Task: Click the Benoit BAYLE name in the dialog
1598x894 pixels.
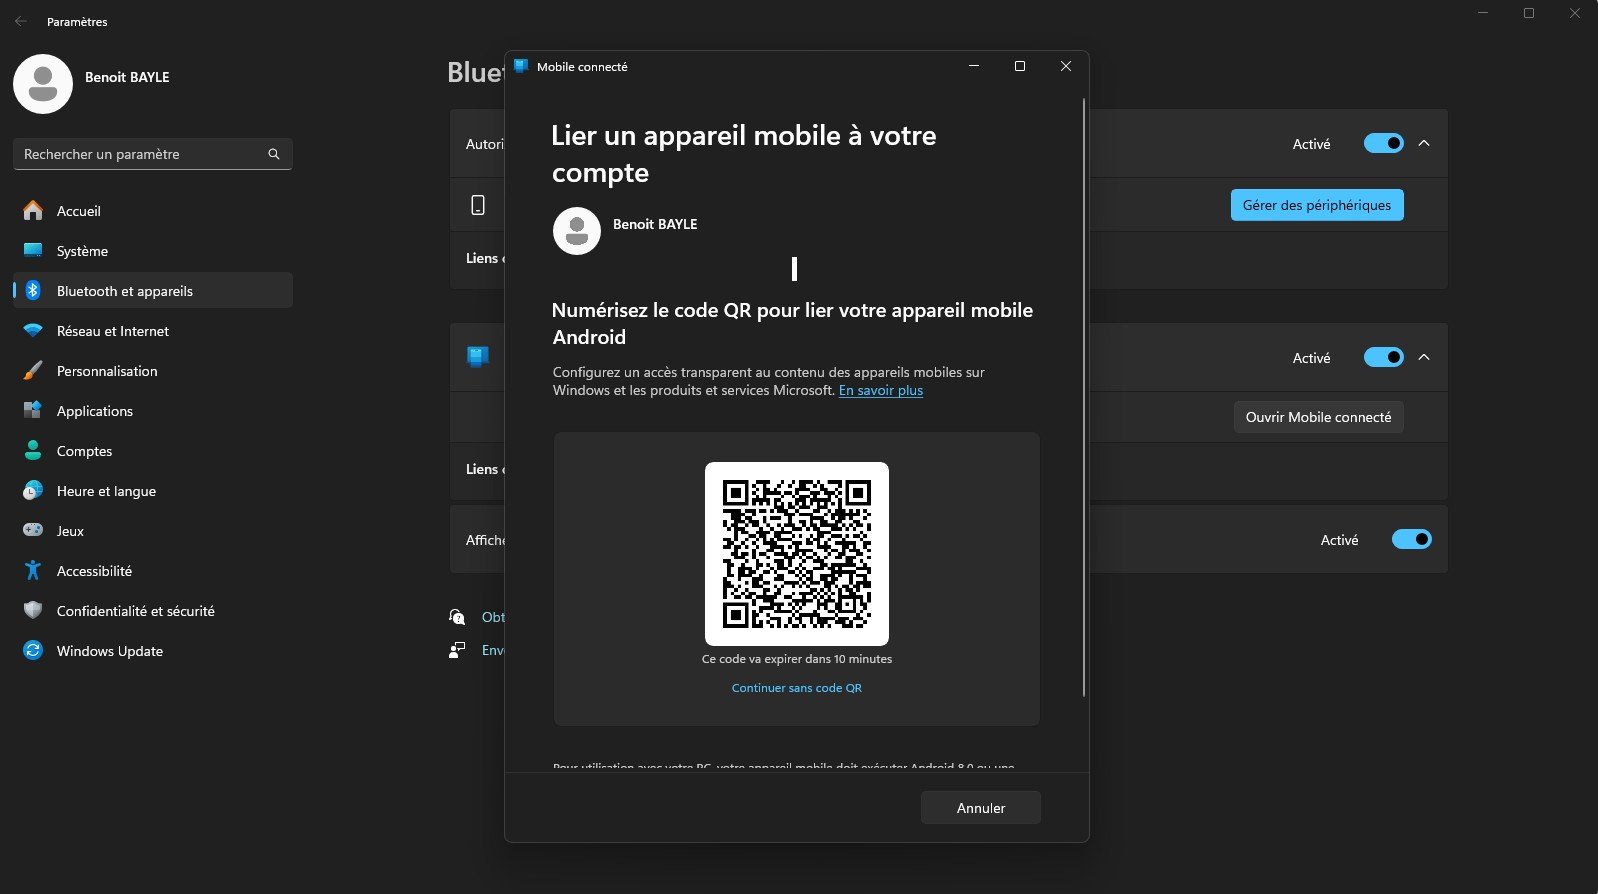Action: click(655, 224)
